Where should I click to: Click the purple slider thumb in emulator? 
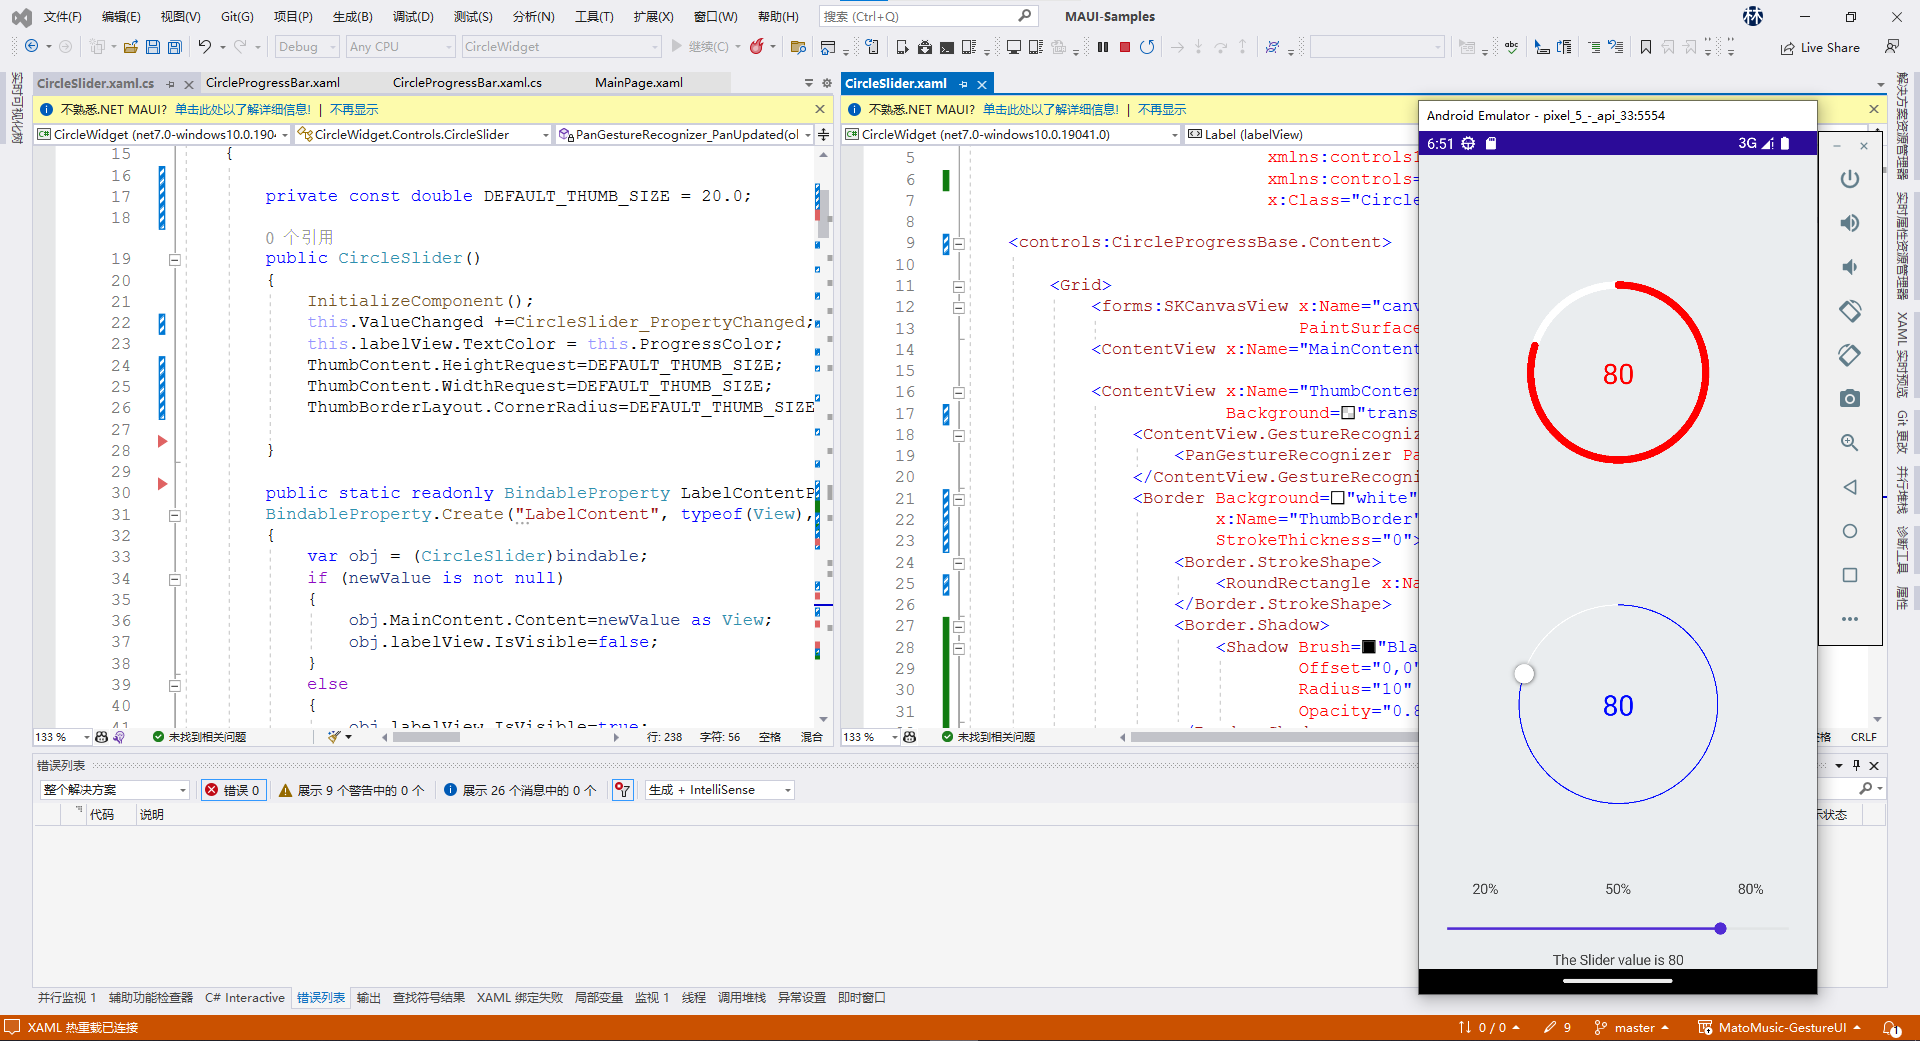click(x=1720, y=929)
